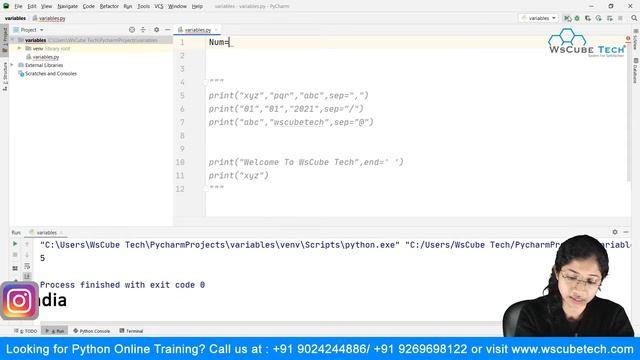Toggle the Project side tool button

(x=4, y=40)
